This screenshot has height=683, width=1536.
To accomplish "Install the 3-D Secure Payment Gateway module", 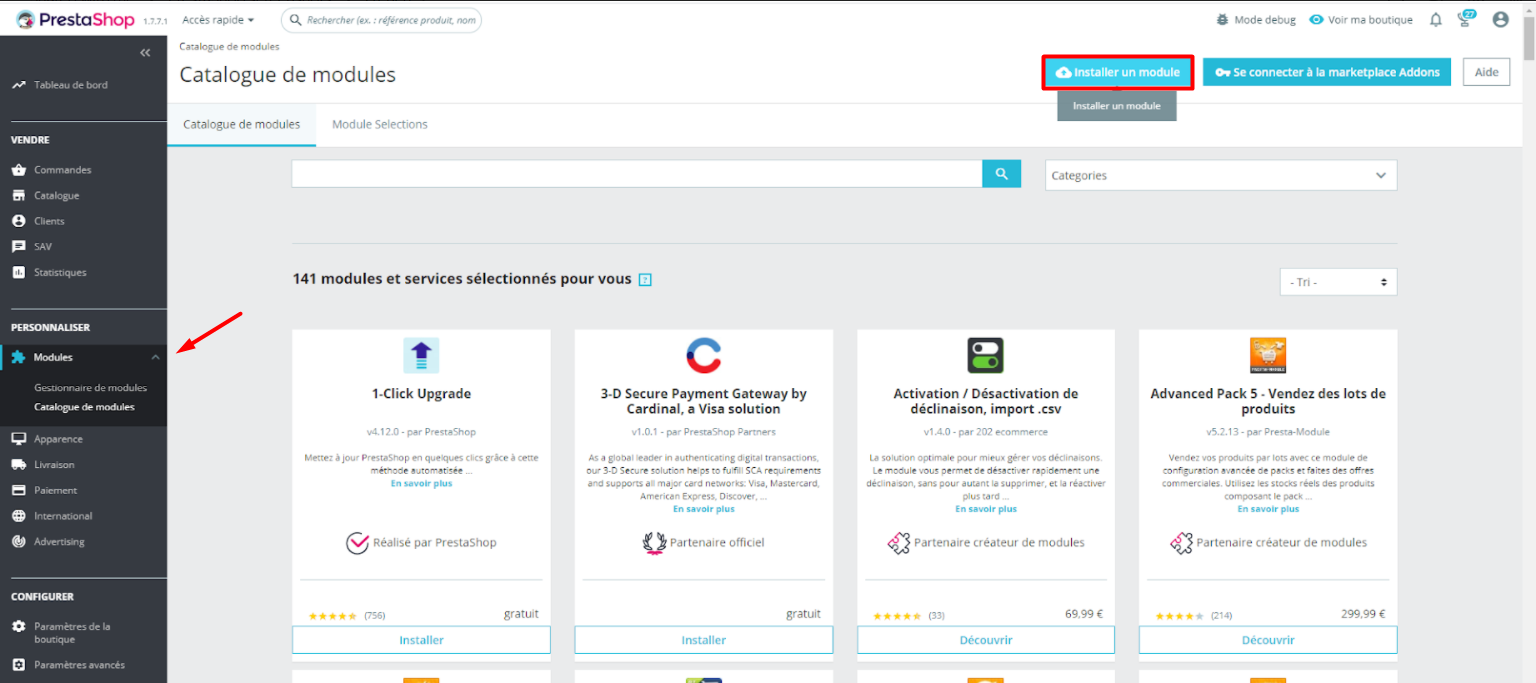I will click(x=704, y=640).
